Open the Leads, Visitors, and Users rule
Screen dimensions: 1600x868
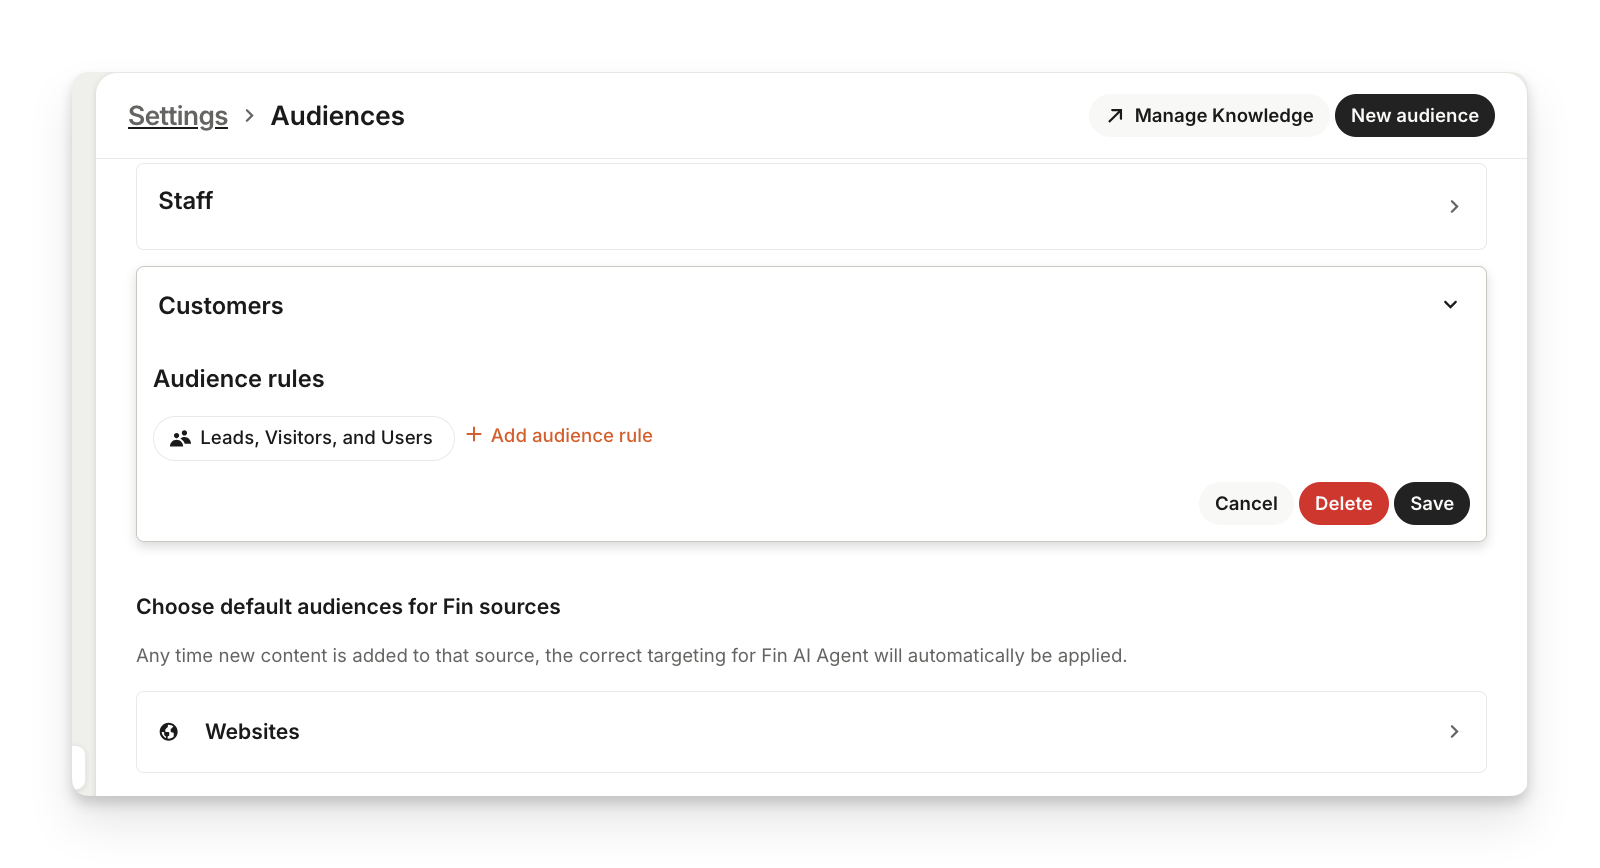point(316,438)
